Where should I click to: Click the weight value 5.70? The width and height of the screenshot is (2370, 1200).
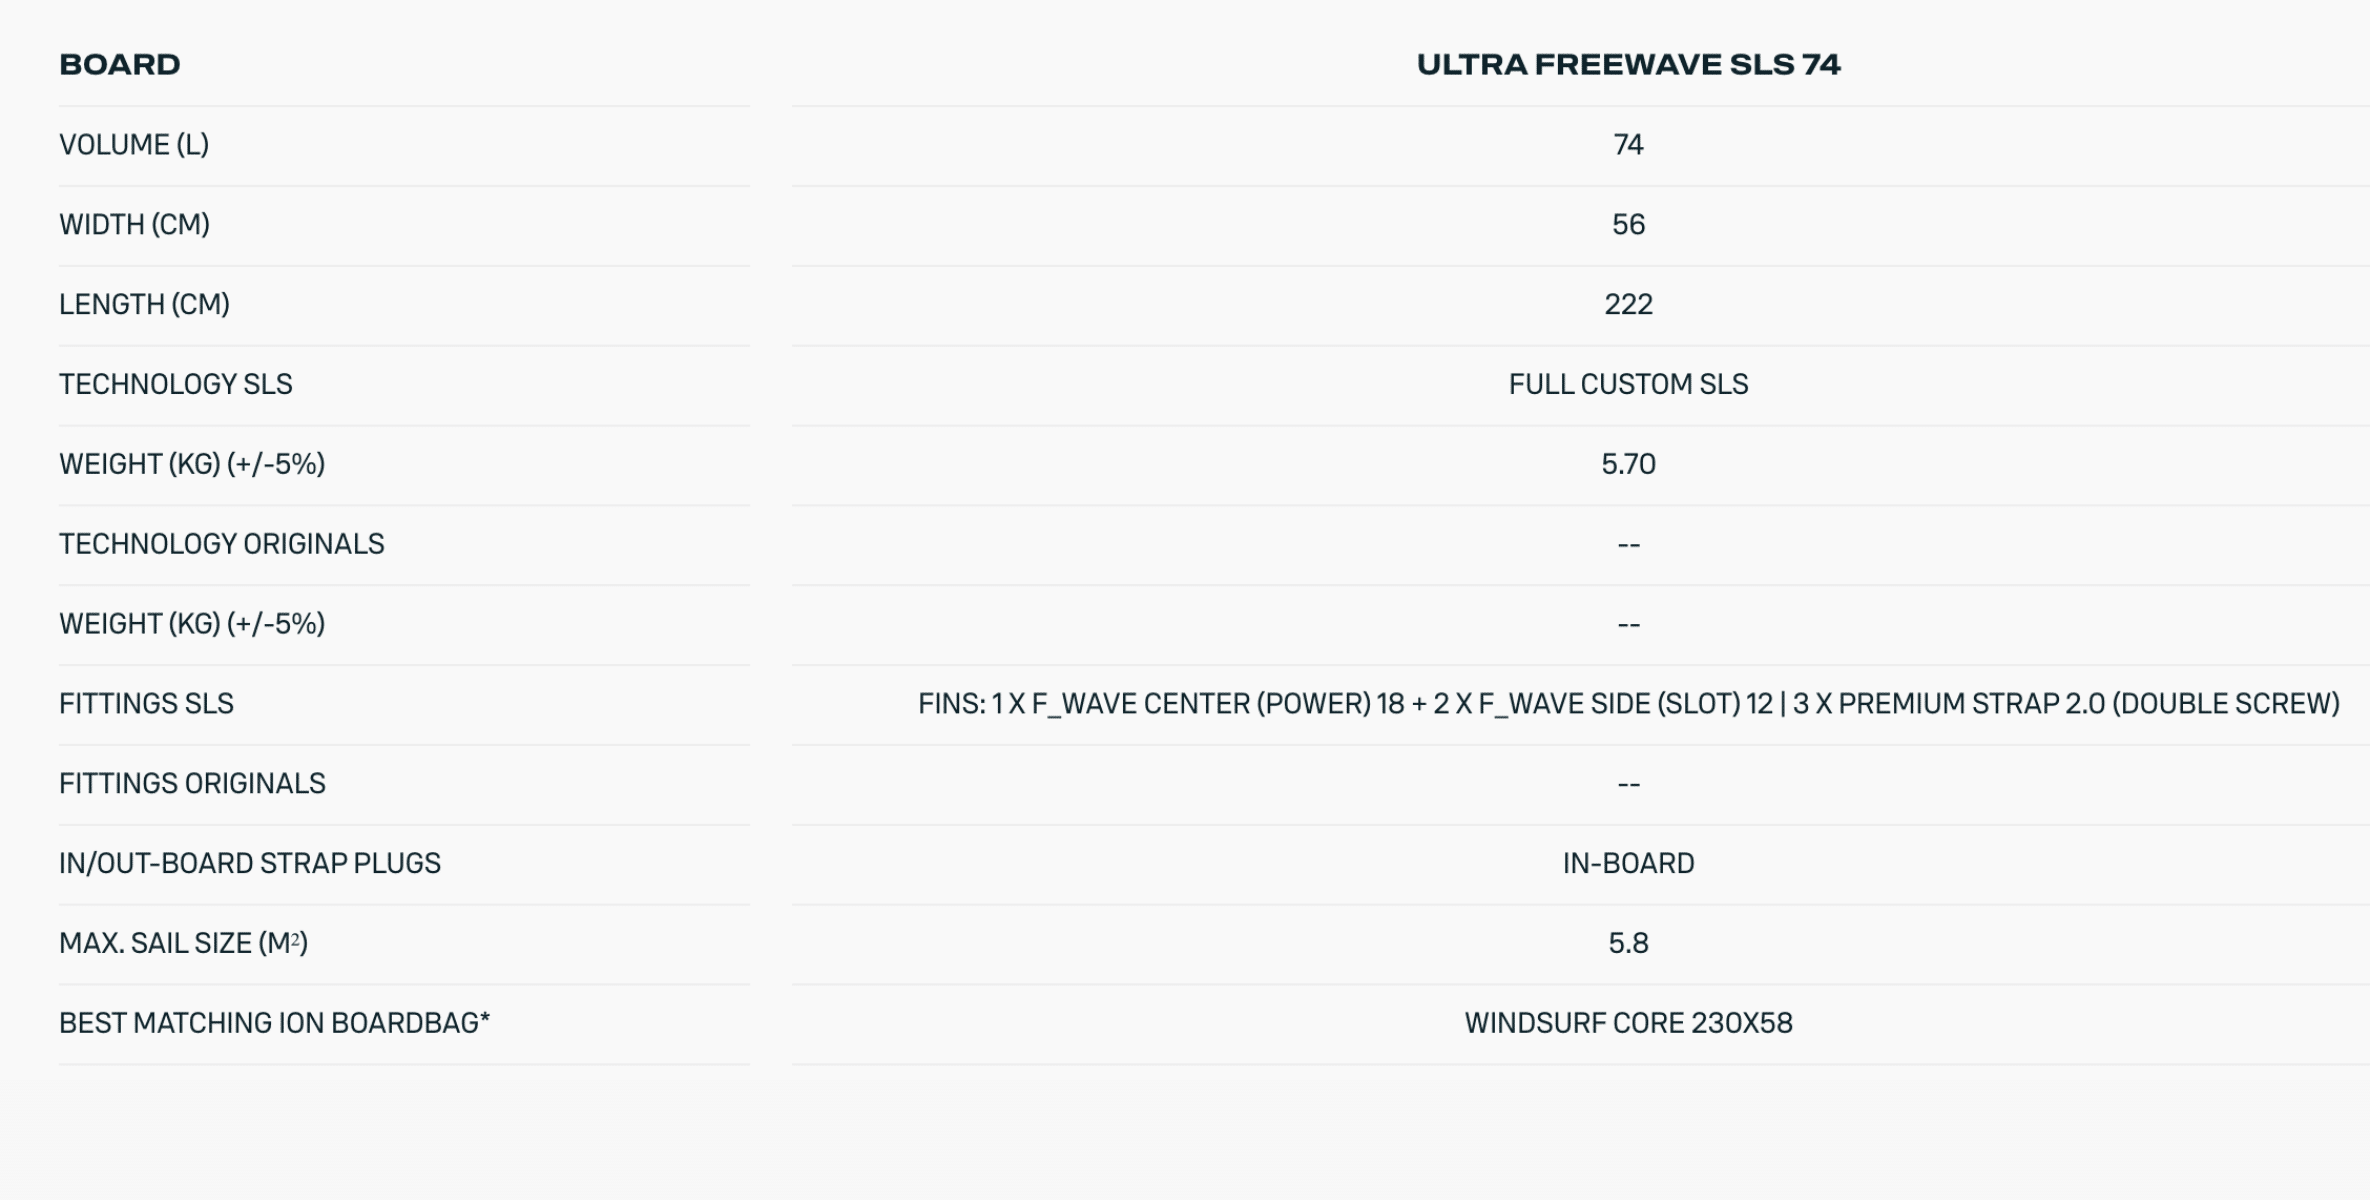pyautogui.click(x=1628, y=465)
